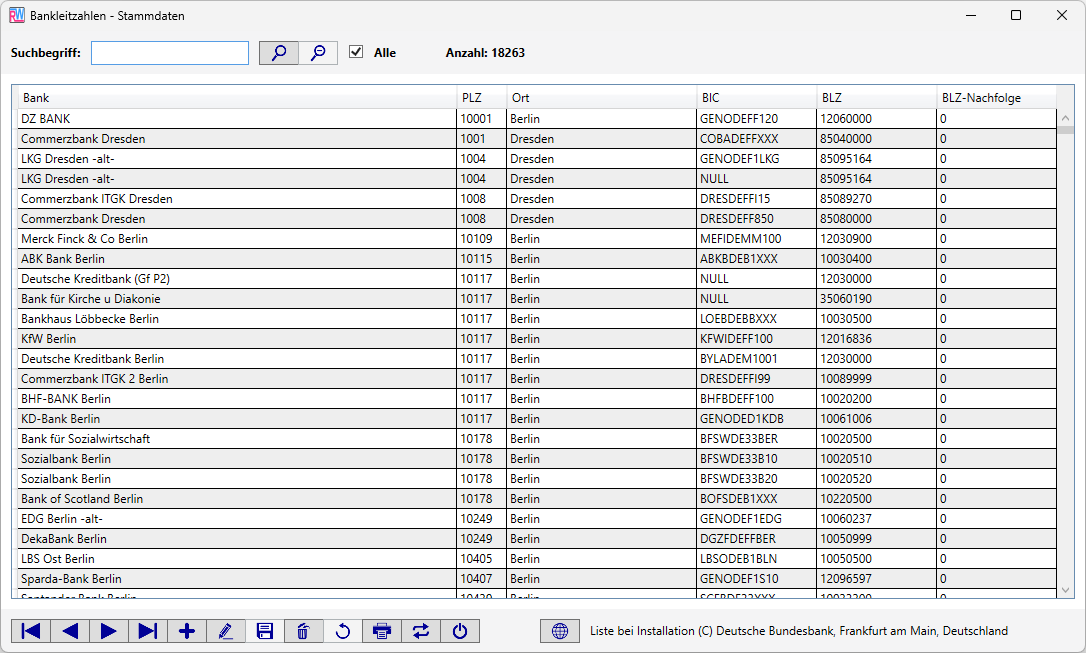The height and width of the screenshot is (653, 1086).
Task: Sort by the PLZ column header
Action: coord(482,98)
